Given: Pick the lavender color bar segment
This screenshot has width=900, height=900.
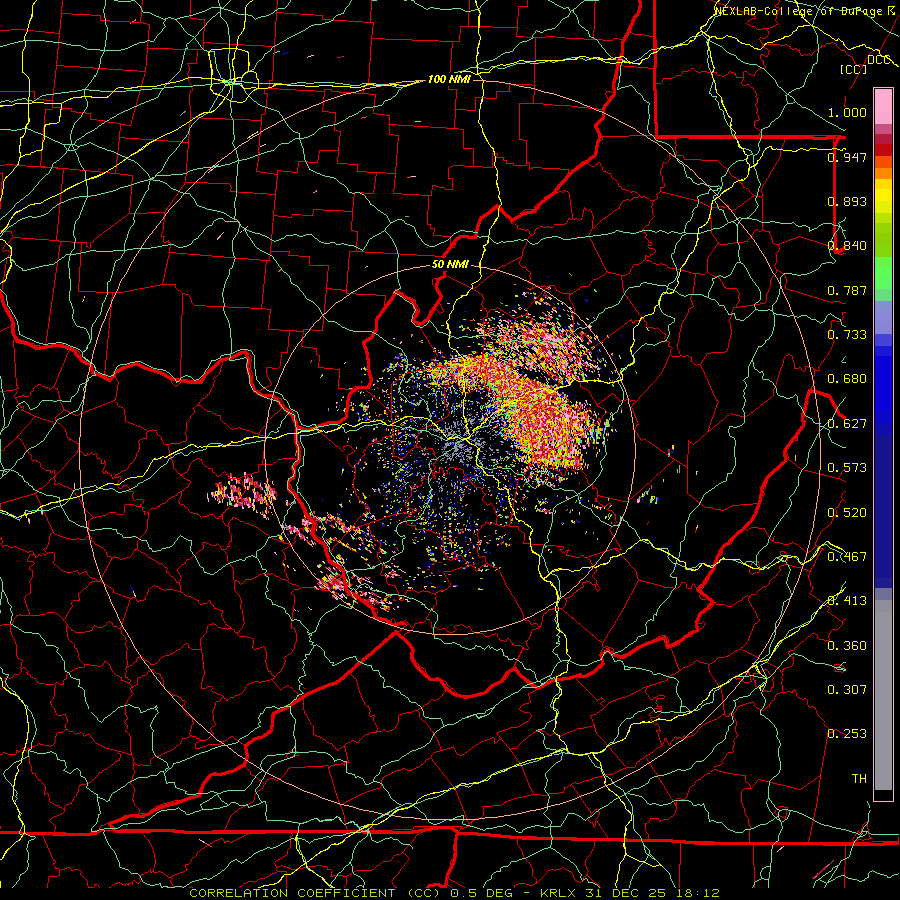Looking at the screenshot, I should coord(883,318).
